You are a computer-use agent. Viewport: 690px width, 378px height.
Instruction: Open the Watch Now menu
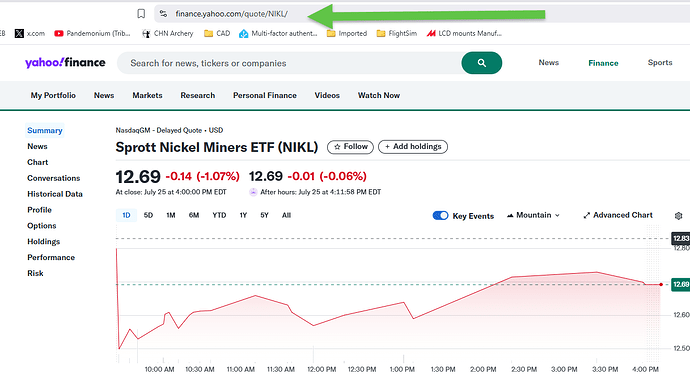pos(379,95)
